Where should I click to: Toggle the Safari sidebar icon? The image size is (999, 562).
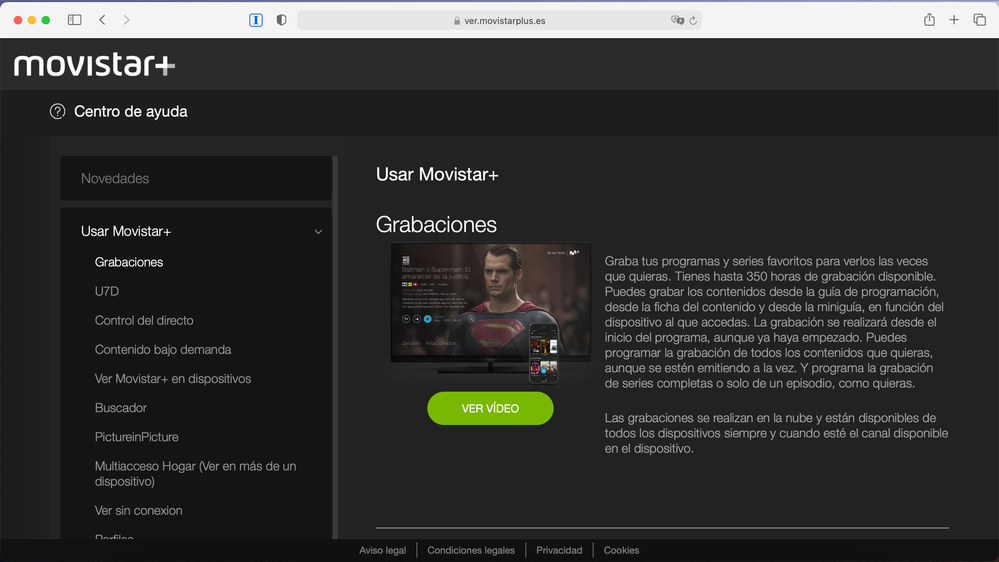[75, 20]
